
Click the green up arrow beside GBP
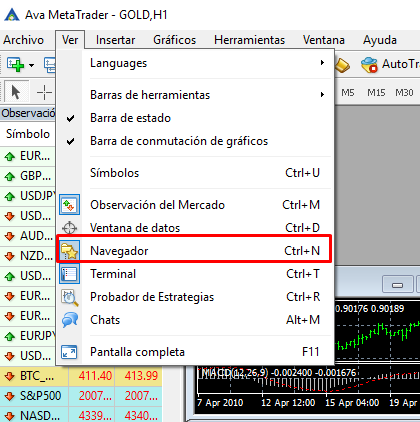pos(10,176)
